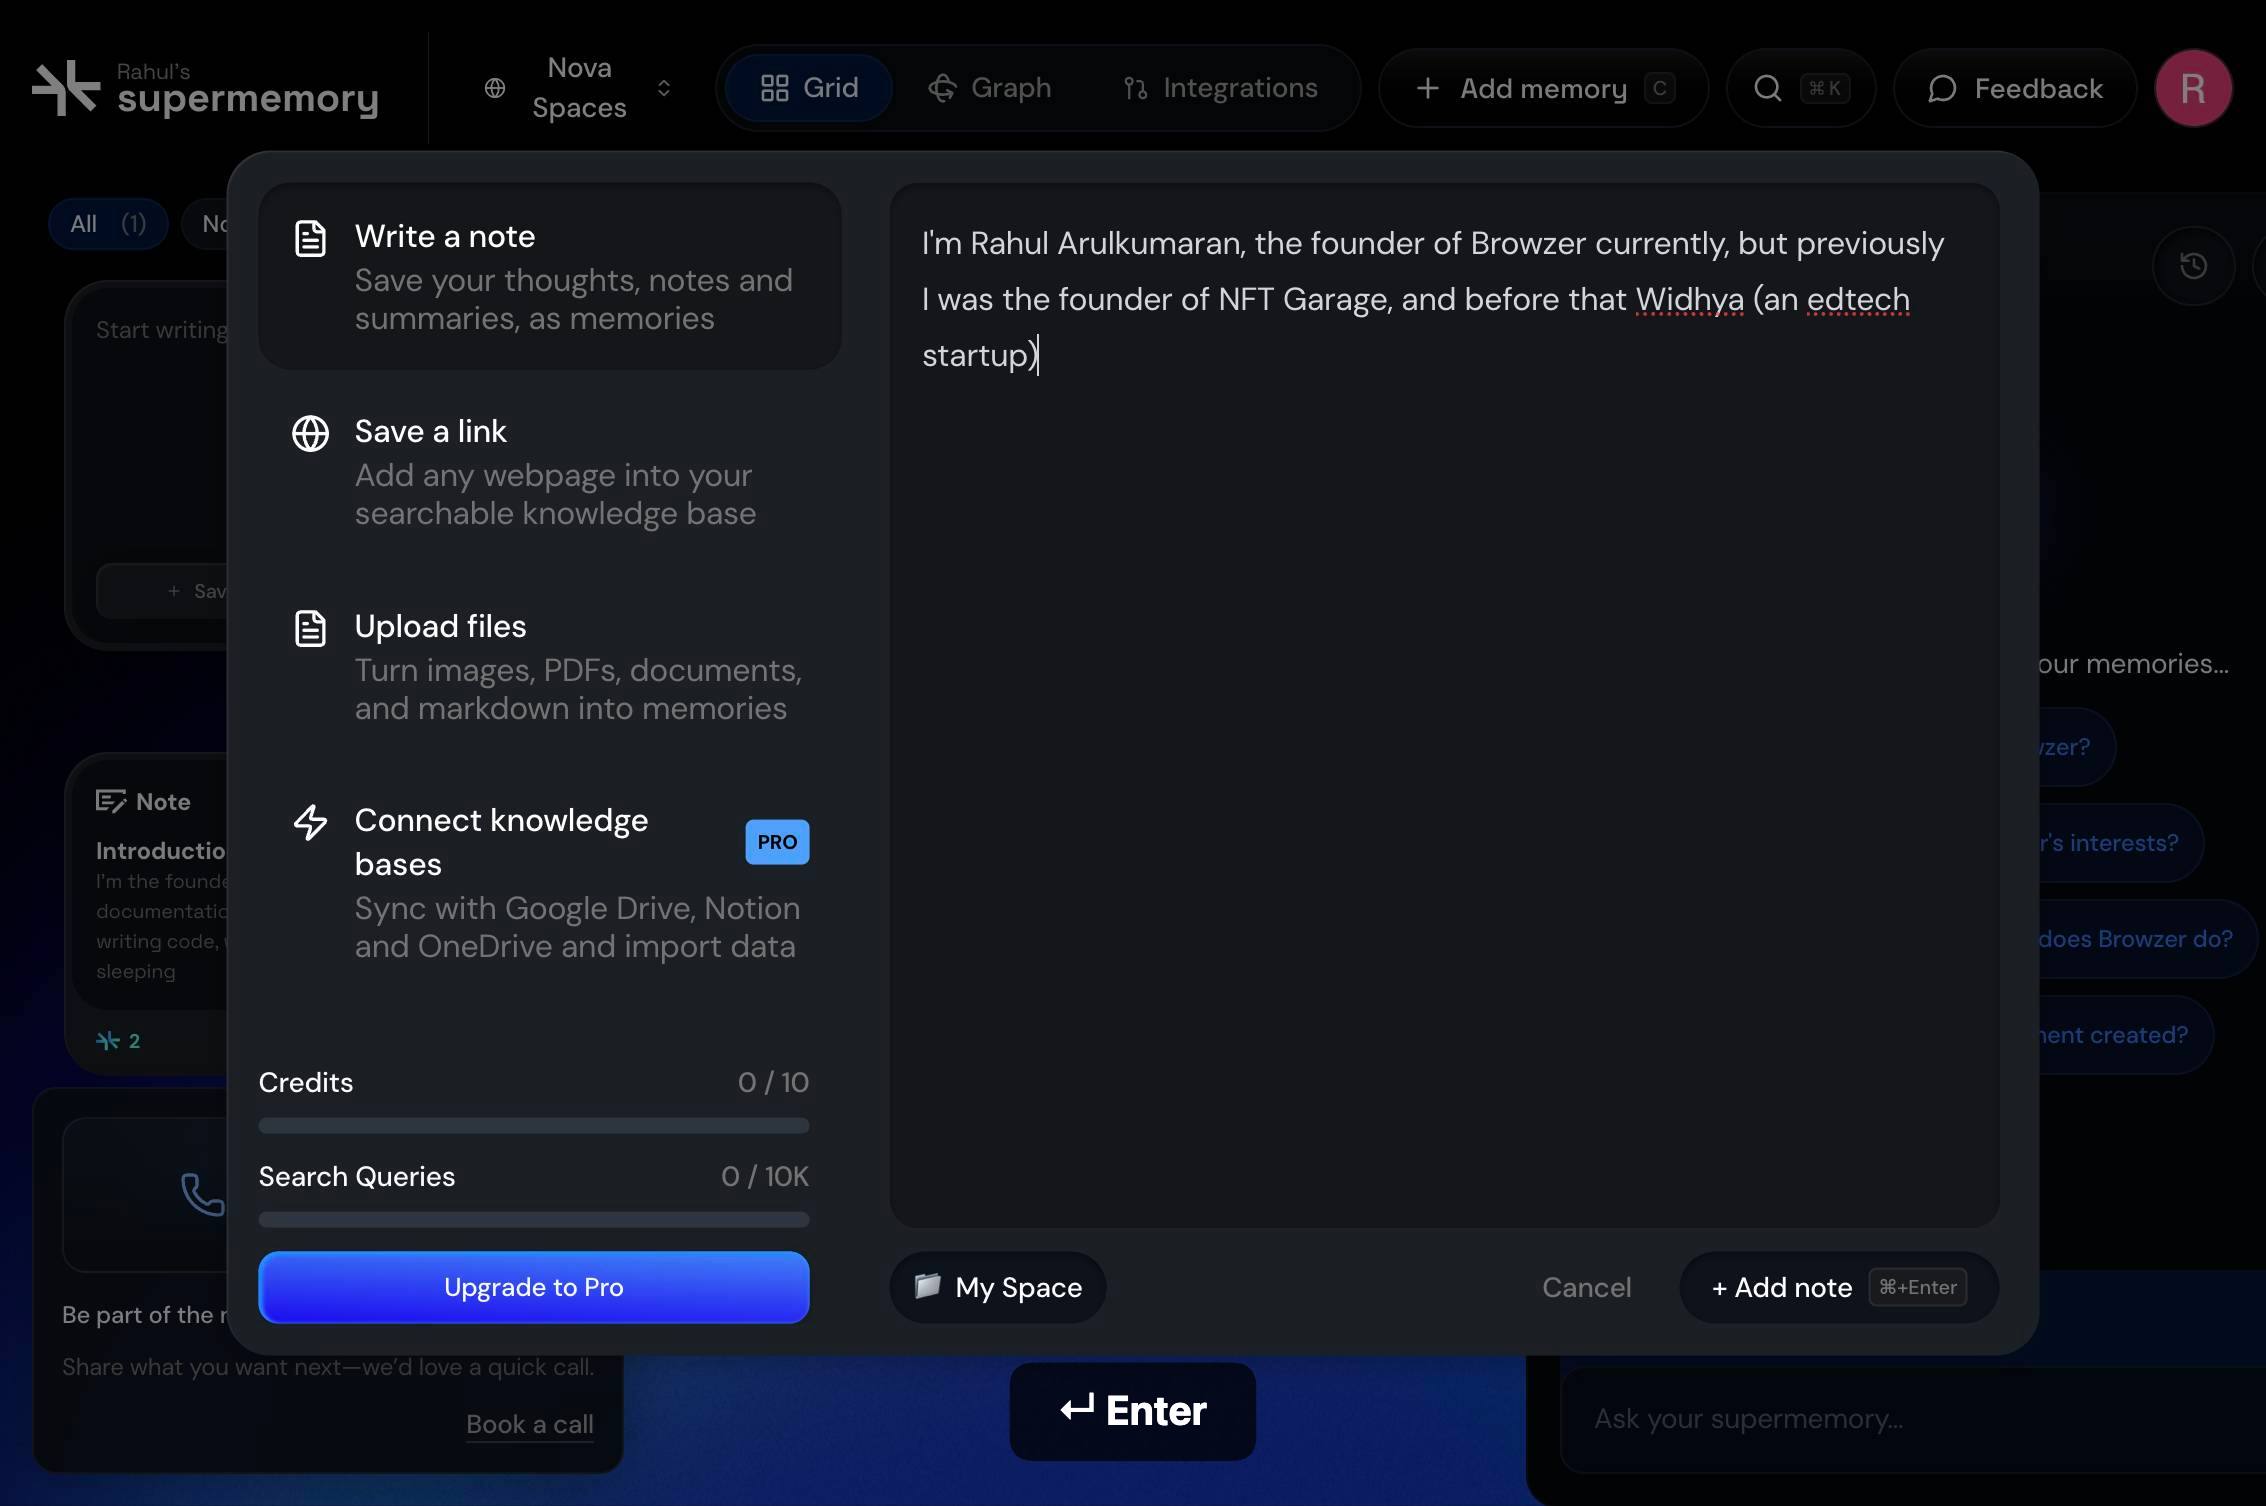Click the Integrations branch icon
Viewport: 2266px width, 1506px height.
(x=1135, y=88)
